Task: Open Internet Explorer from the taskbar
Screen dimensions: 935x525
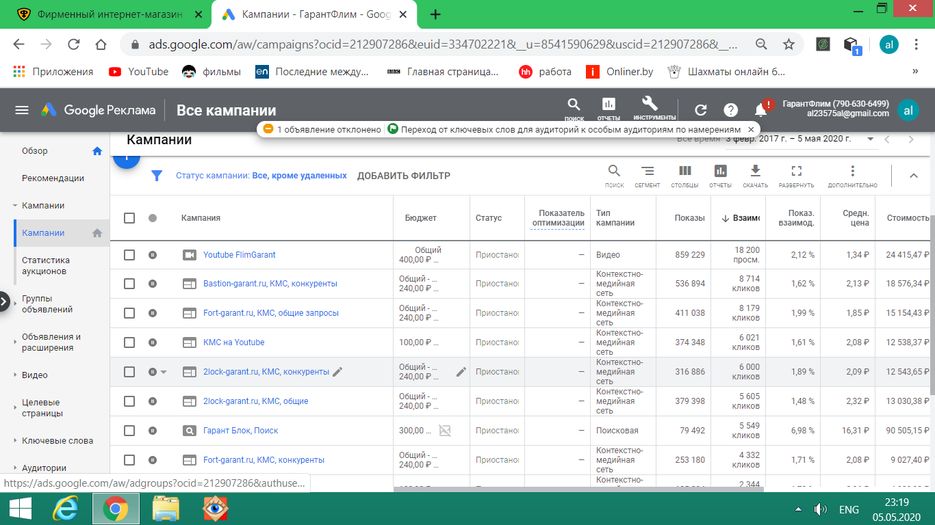Action: coord(66,509)
